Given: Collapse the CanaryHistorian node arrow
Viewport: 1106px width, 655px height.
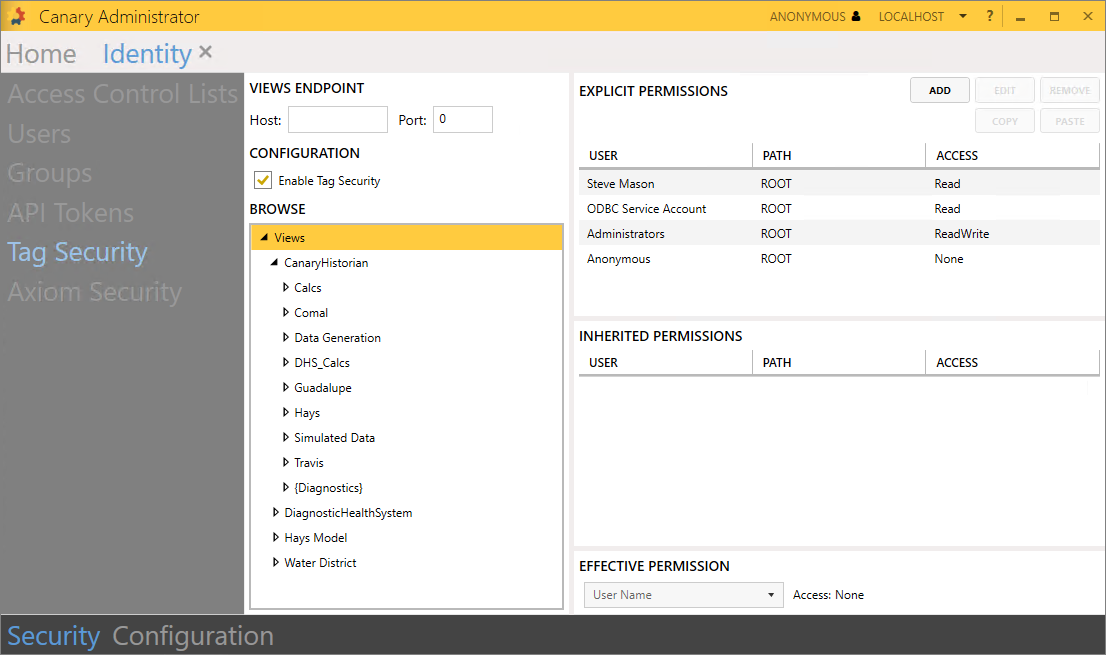Looking at the screenshot, I should [x=275, y=263].
